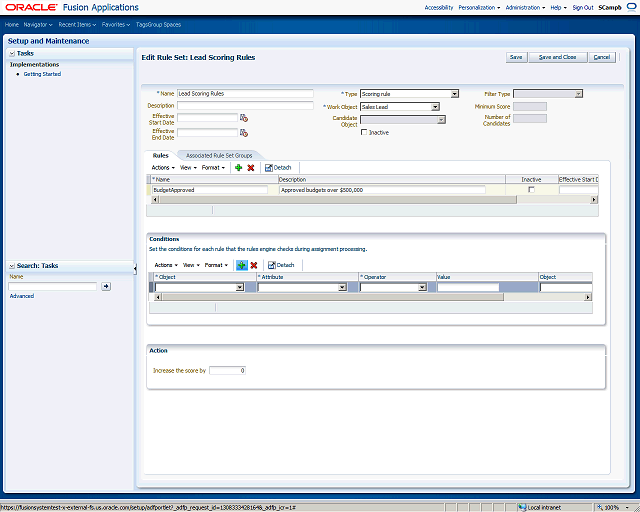Open the Favorites menu
Viewport: 640px width, 512px height.
[116, 24]
